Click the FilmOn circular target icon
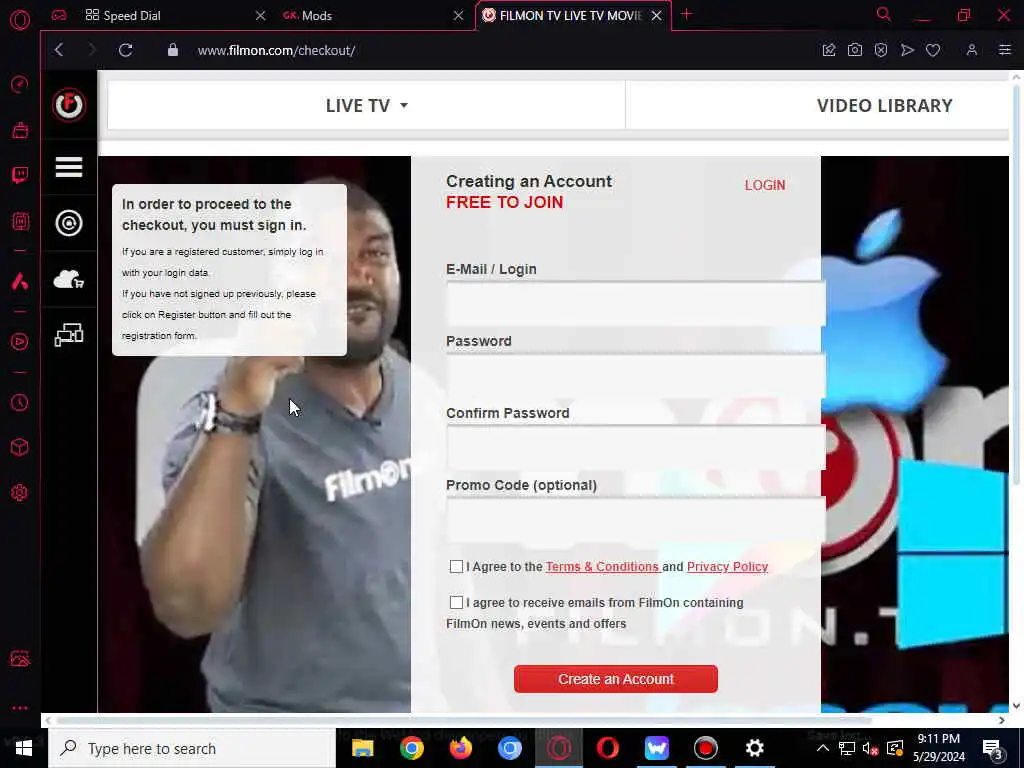This screenshot has width=1024, height=768. [69, 223]
